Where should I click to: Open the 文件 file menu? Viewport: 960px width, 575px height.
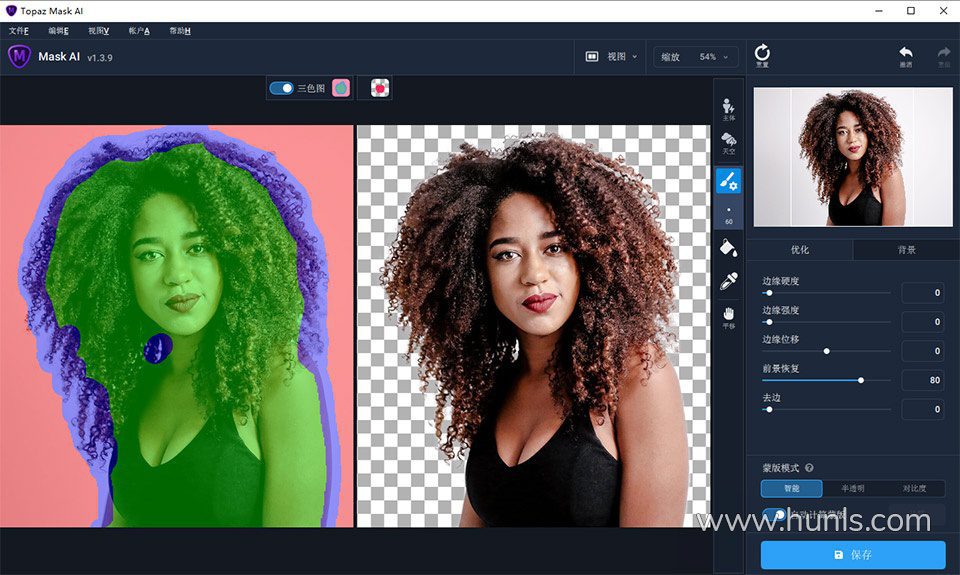pos(19,31)
